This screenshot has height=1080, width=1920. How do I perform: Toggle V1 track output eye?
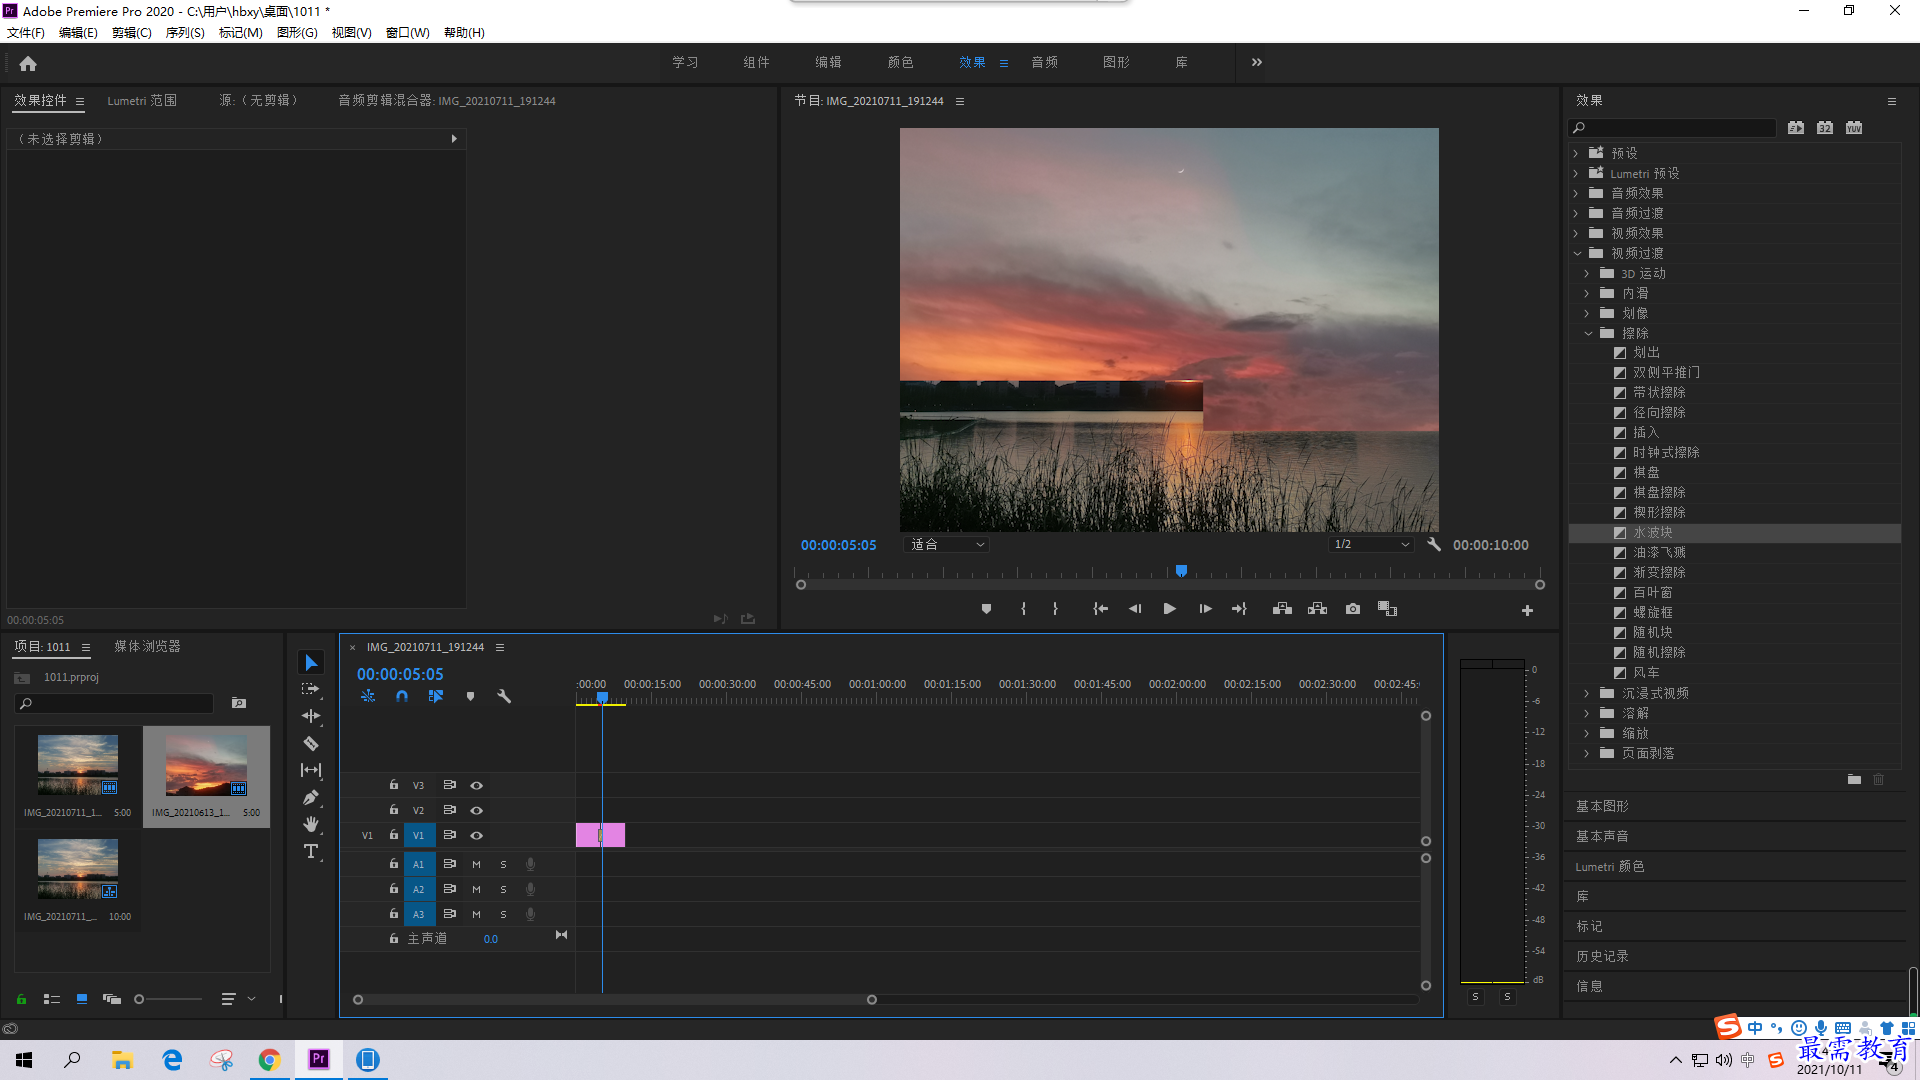[x=477, y=835]
